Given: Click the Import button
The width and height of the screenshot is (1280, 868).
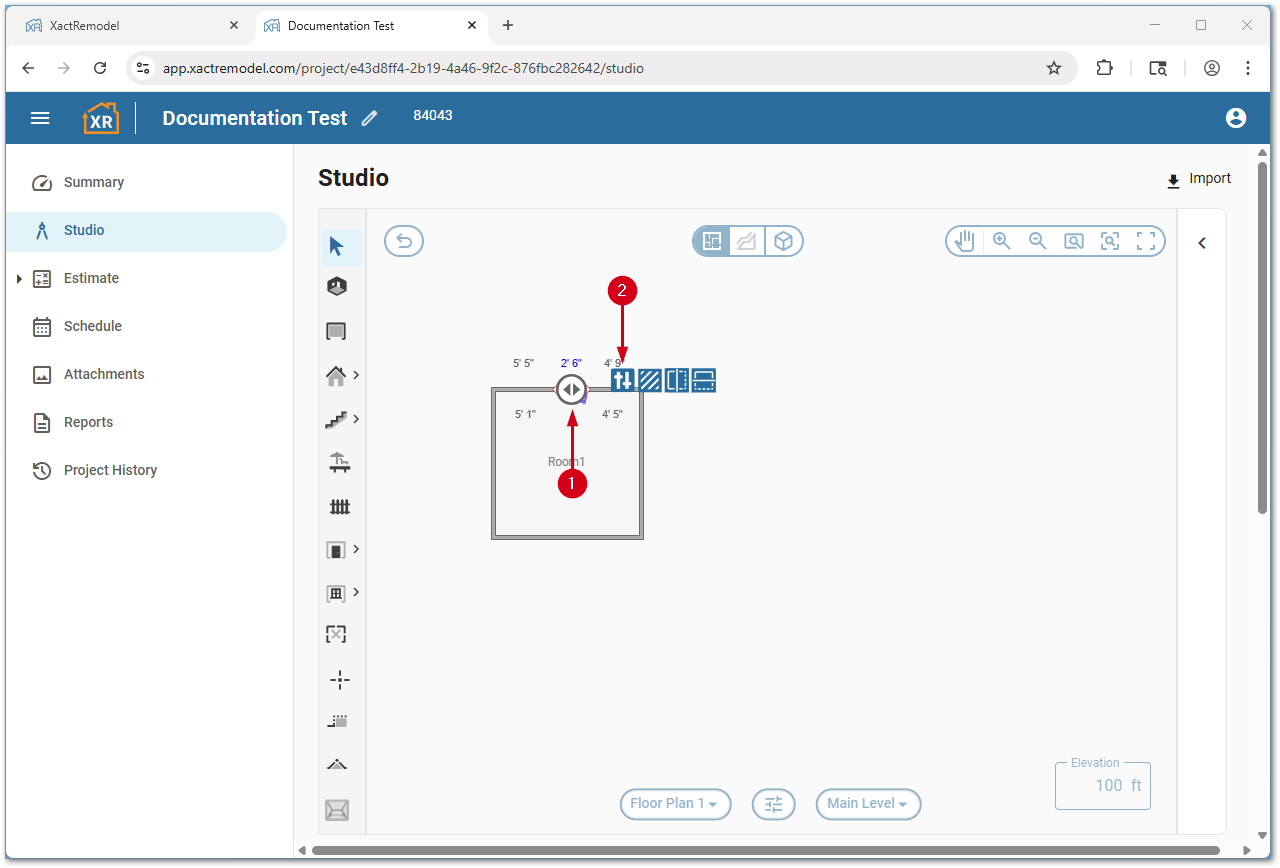Looking at the screenshot, I should point(1198,179).
